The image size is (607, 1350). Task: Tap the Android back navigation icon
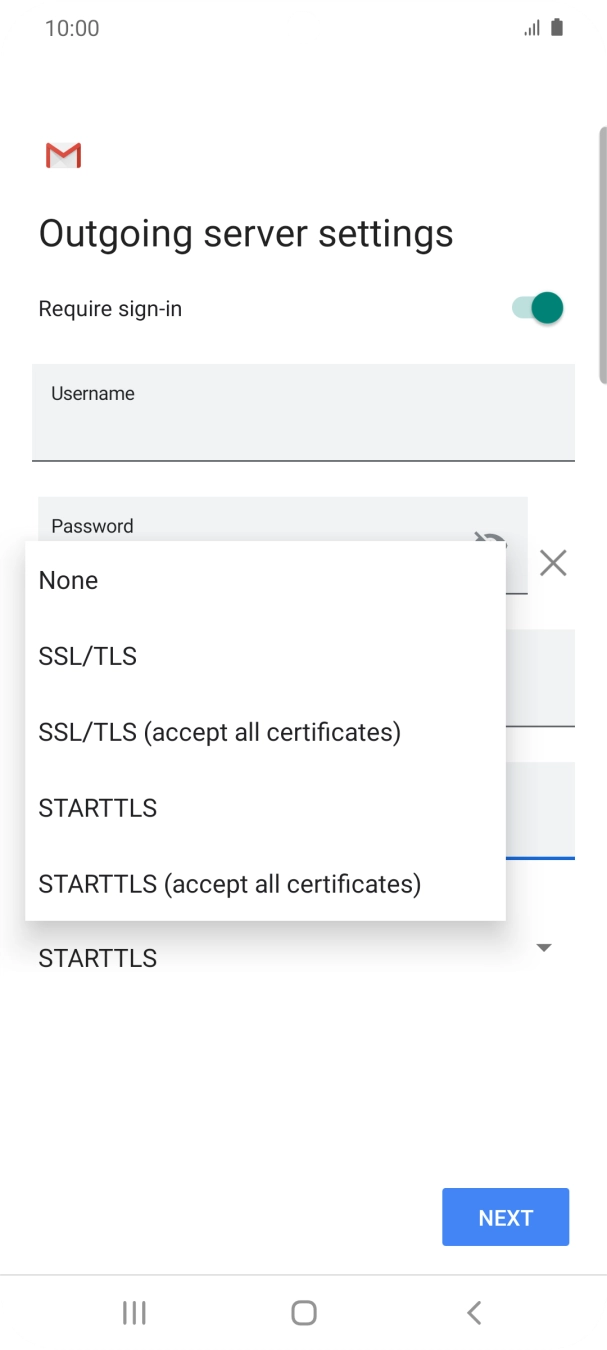[x=474, y=1312]
